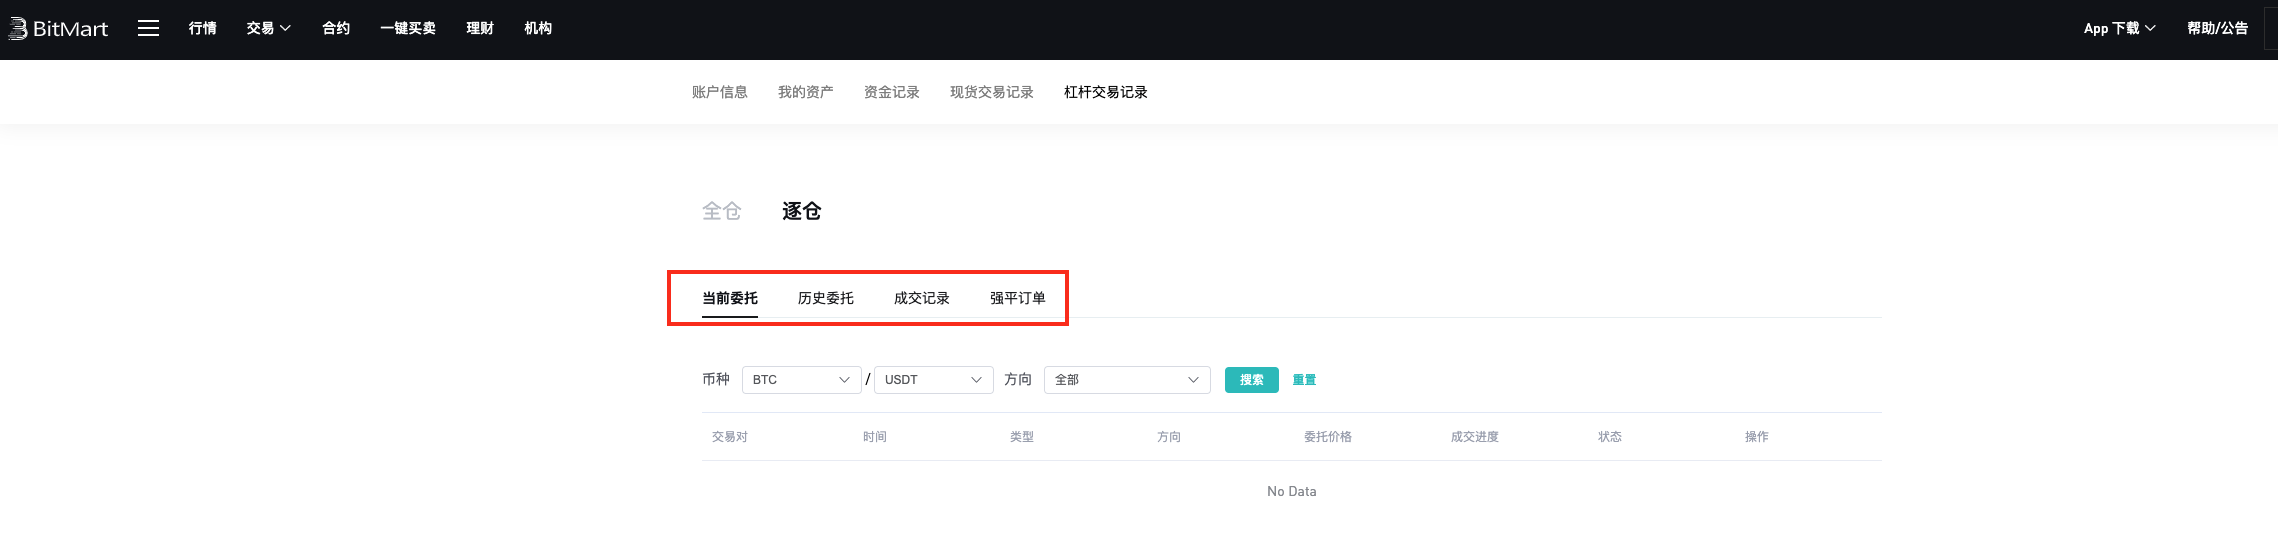Expand the 交易 dropdown in navbar
This screenshot has height=550, width=2278.
[x=268, y=29]
